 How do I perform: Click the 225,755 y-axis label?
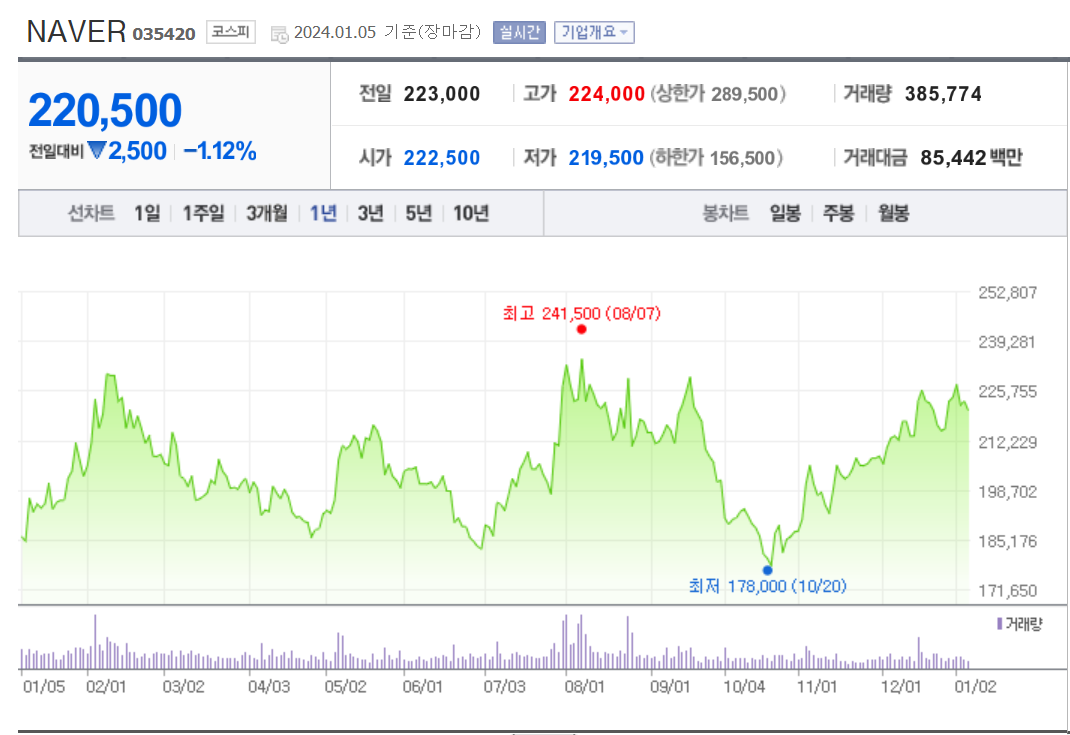tap(1007, 392)
